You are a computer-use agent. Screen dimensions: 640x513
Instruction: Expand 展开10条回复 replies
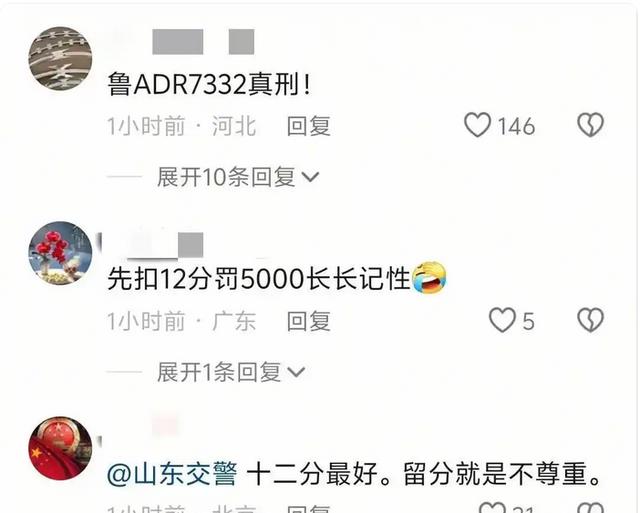[x=238, y=177]
